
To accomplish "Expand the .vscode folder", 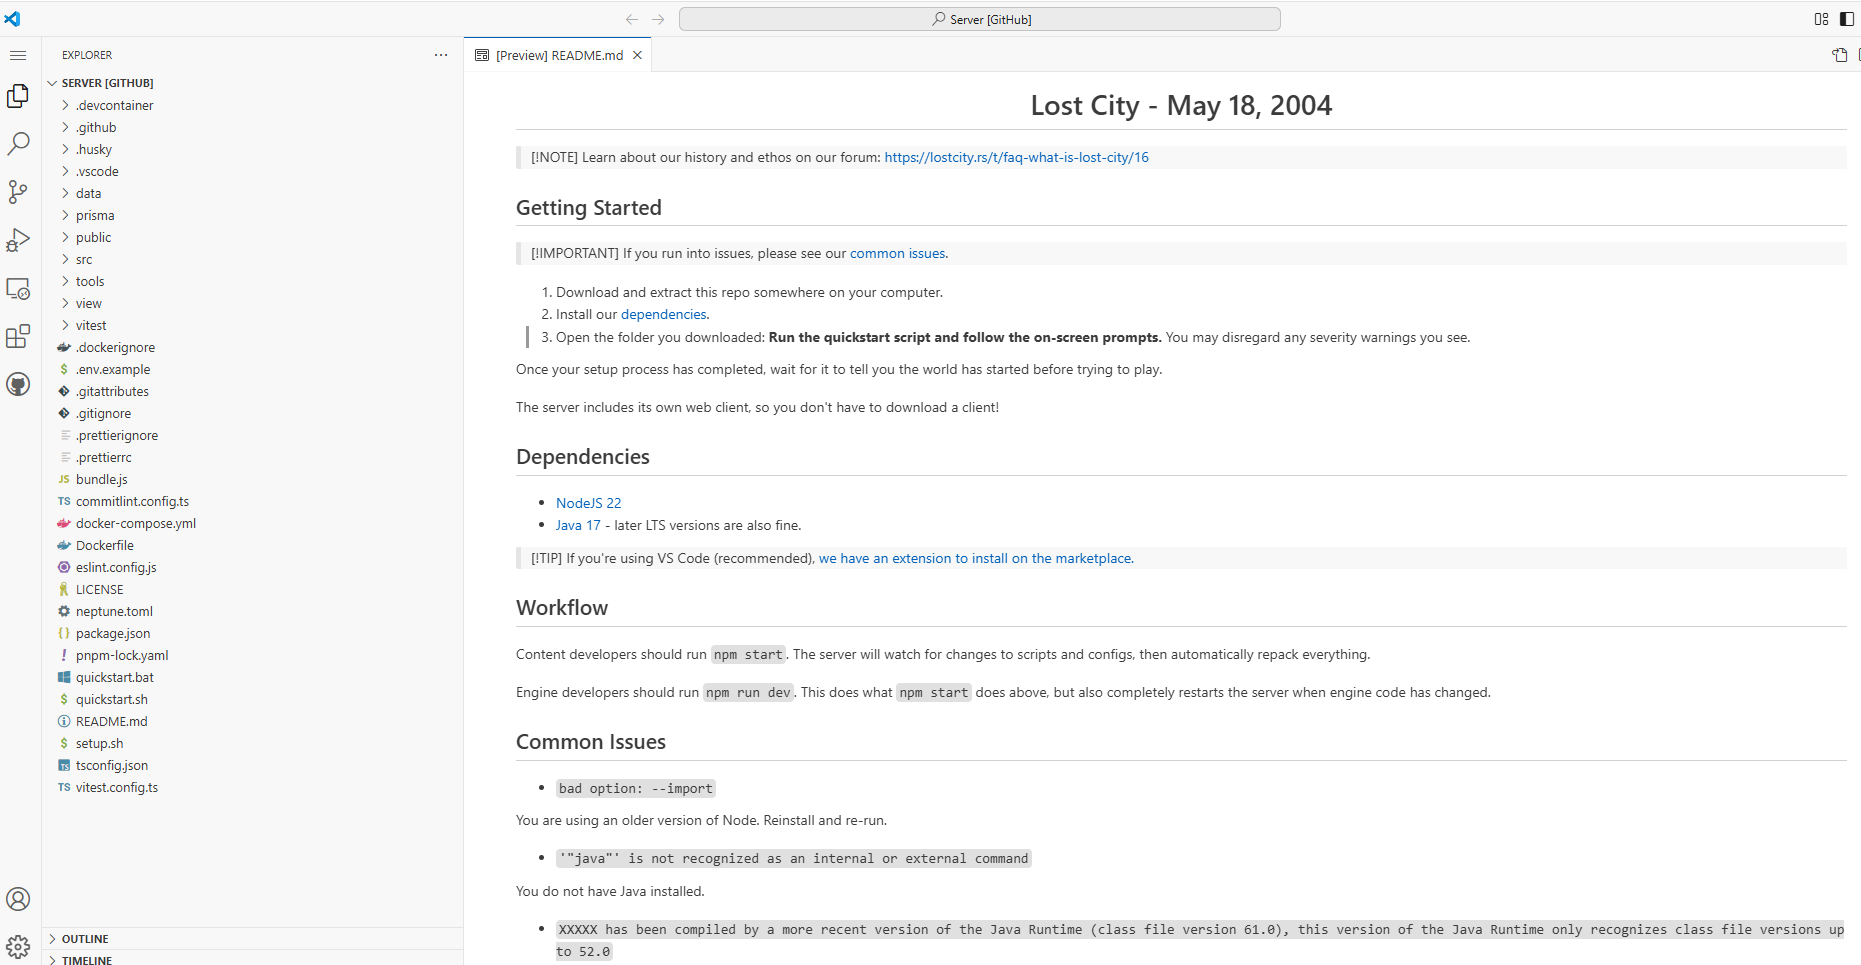I will (253, 171).
